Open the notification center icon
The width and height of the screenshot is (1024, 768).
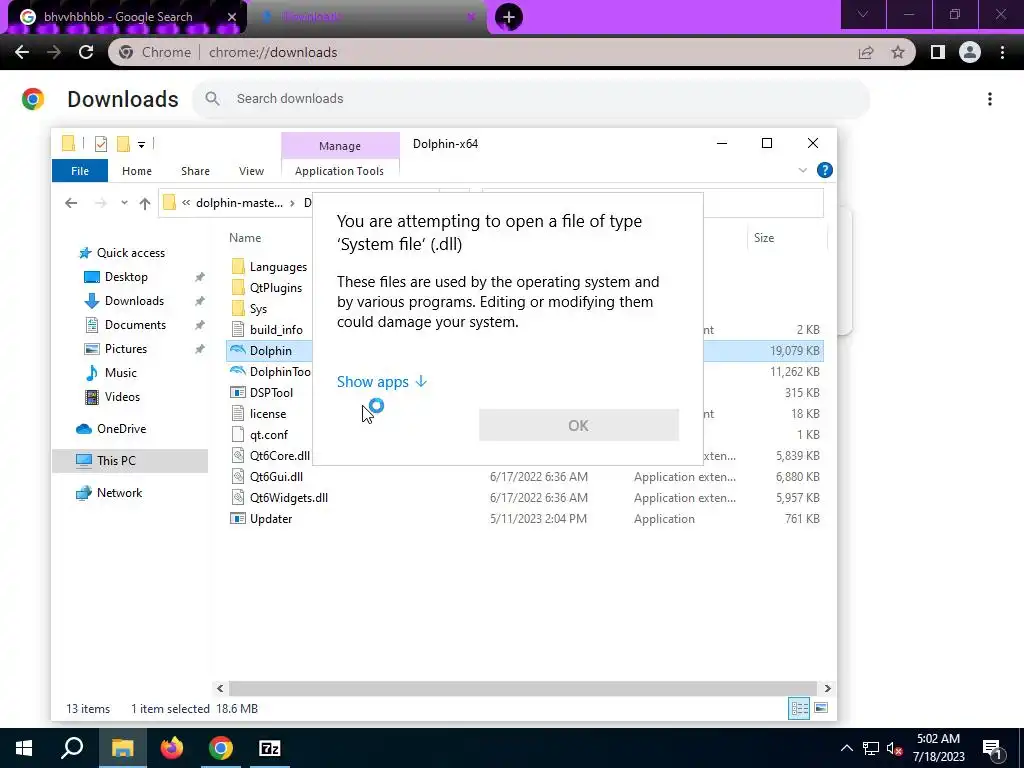tap(993, 748)
